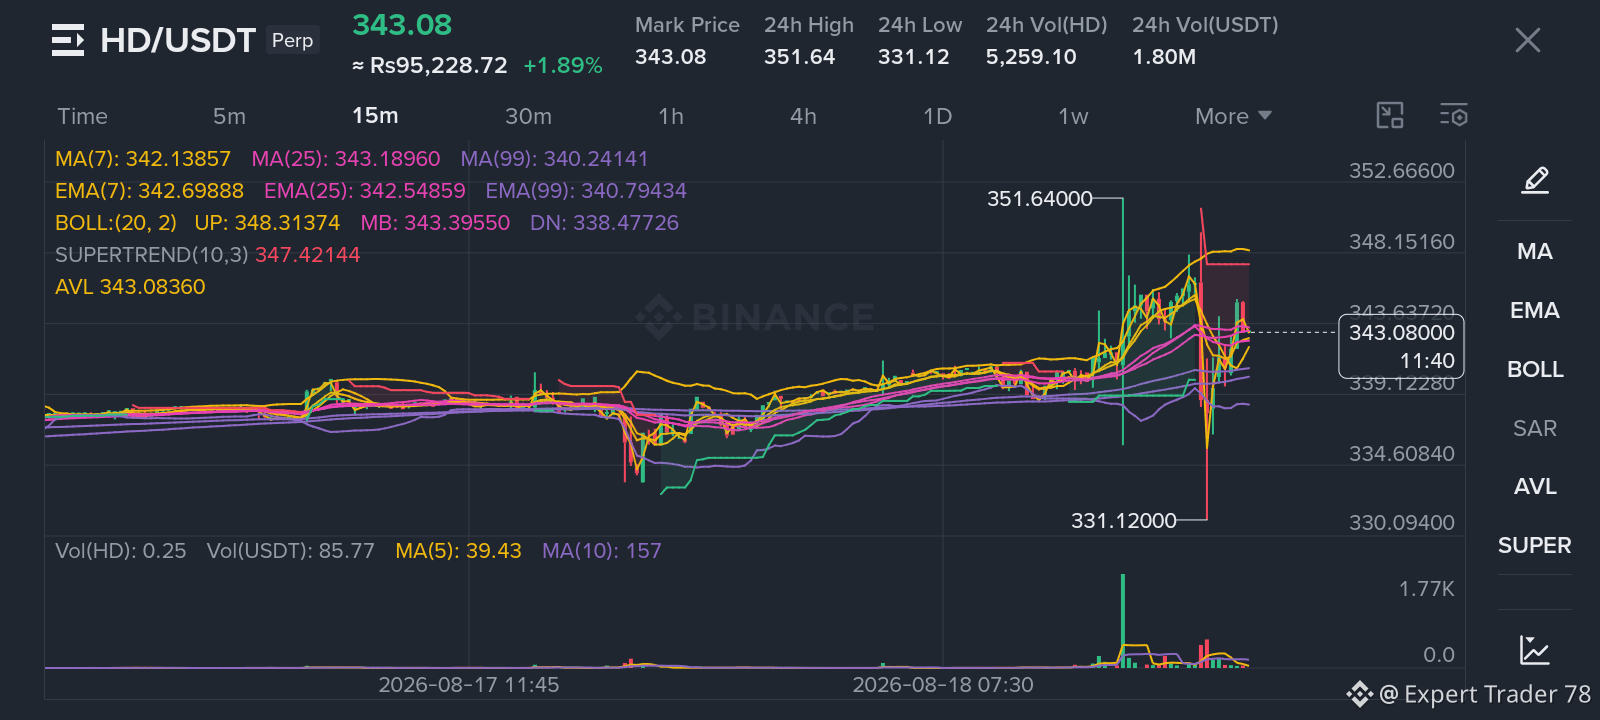Click the MB: 343.39550 legend value

(435, 223)
